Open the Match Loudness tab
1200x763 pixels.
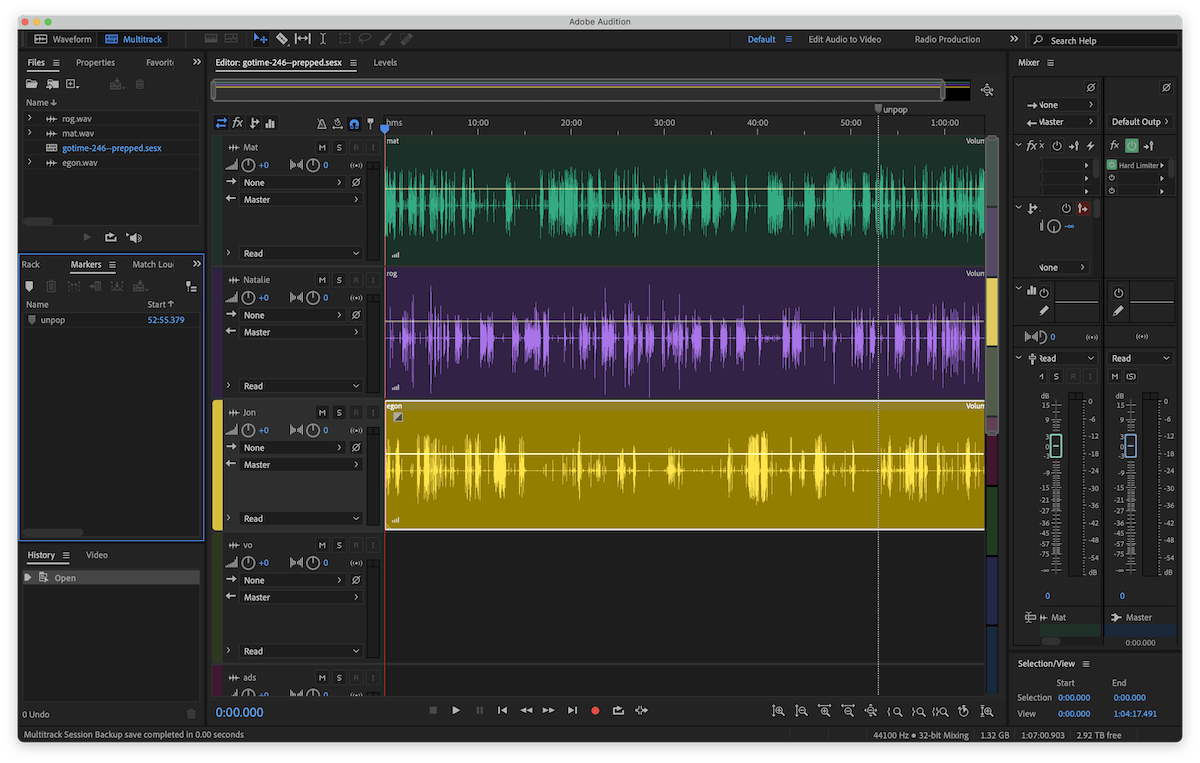tap(153, 264)
